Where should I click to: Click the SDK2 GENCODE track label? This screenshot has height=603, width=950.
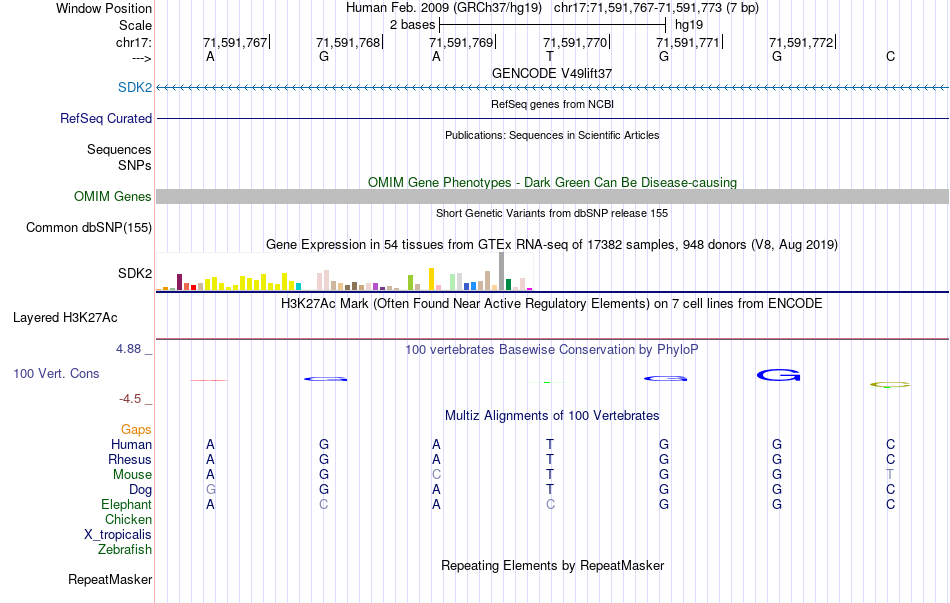(x=135, y=87)
